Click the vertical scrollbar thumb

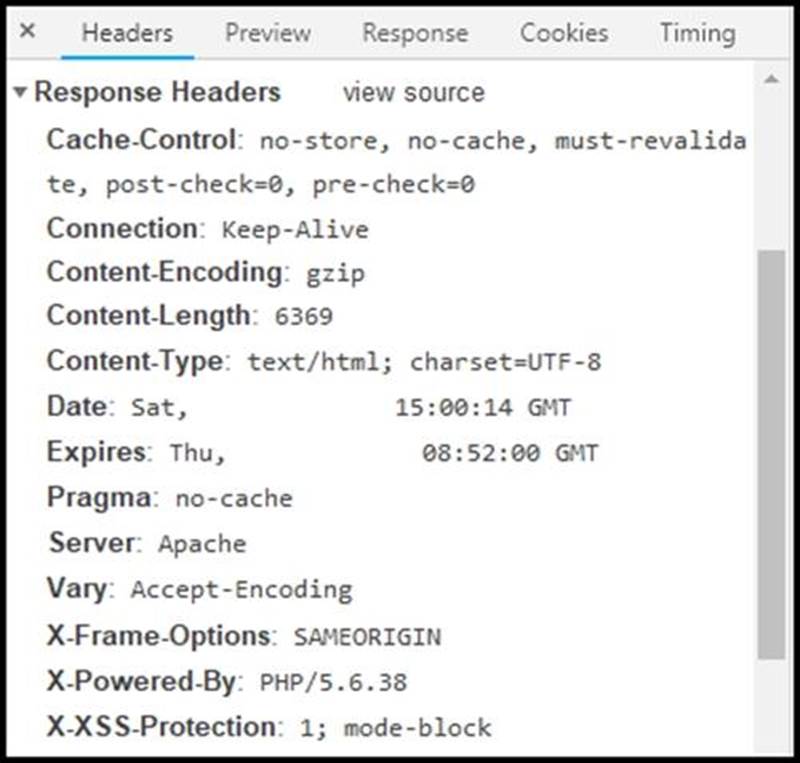pos(770,450)
